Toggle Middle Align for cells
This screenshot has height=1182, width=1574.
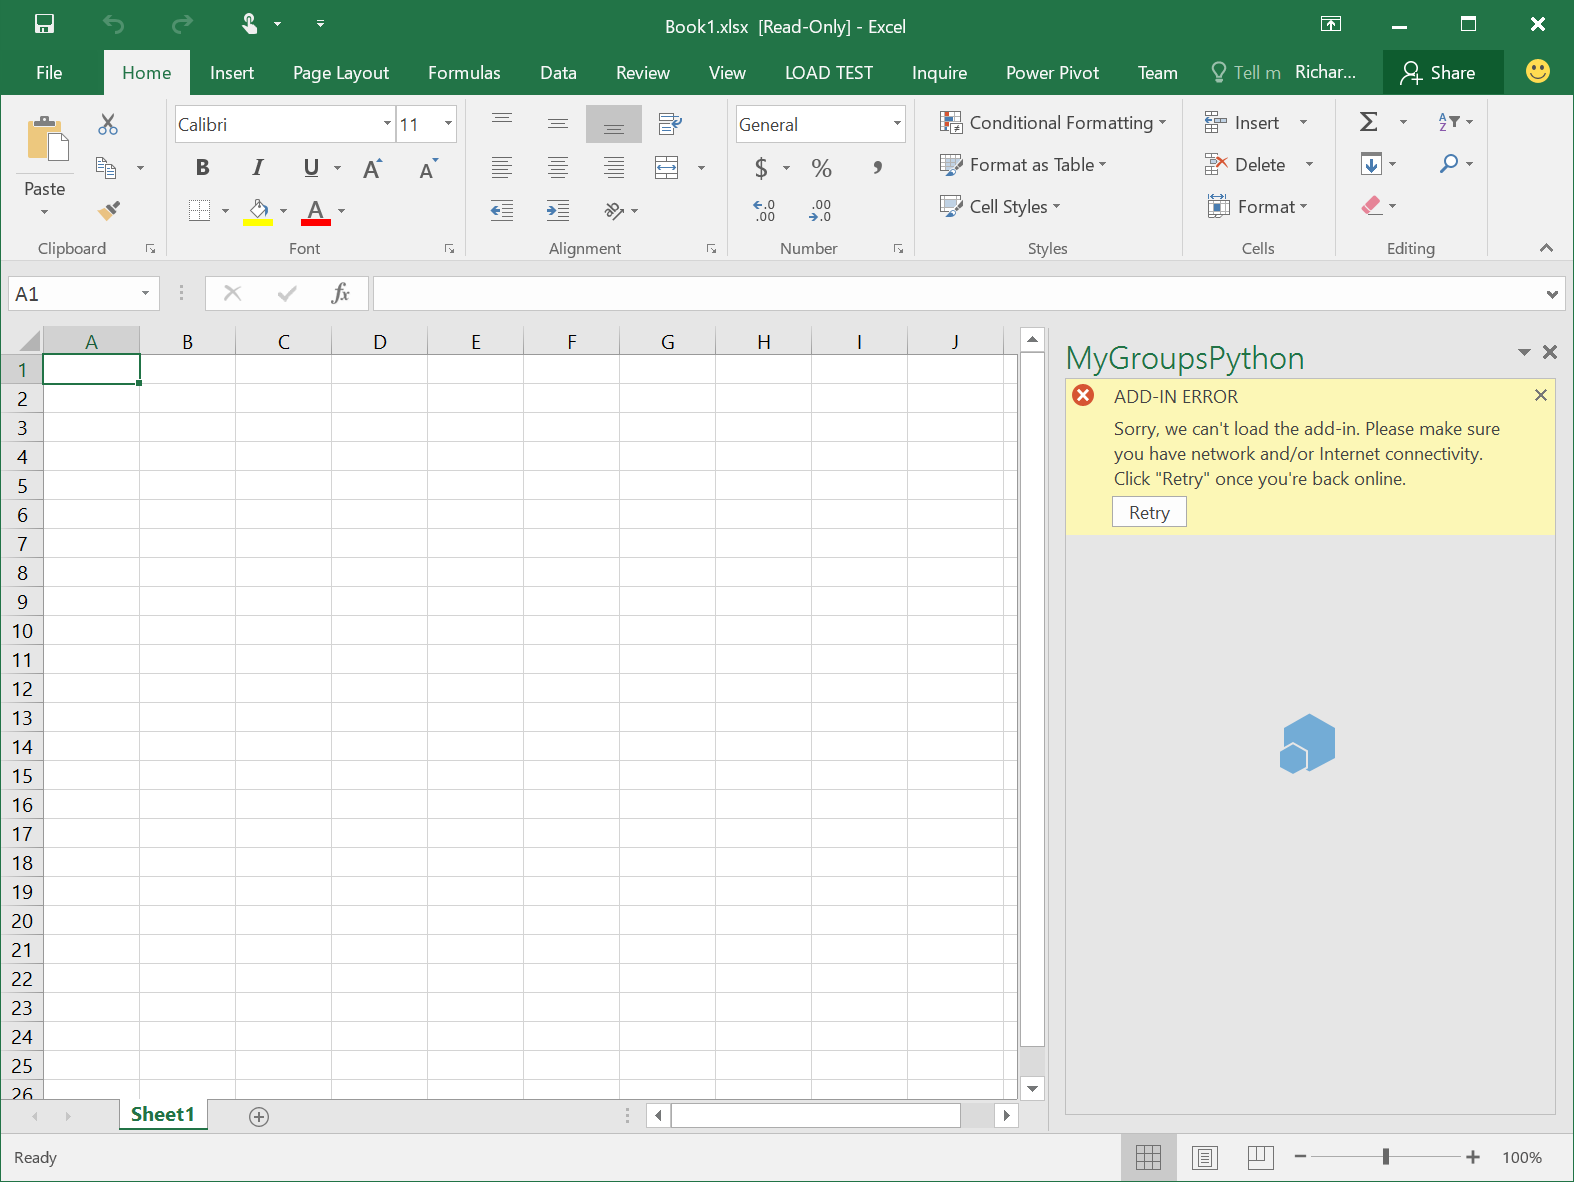click(558, 124)
